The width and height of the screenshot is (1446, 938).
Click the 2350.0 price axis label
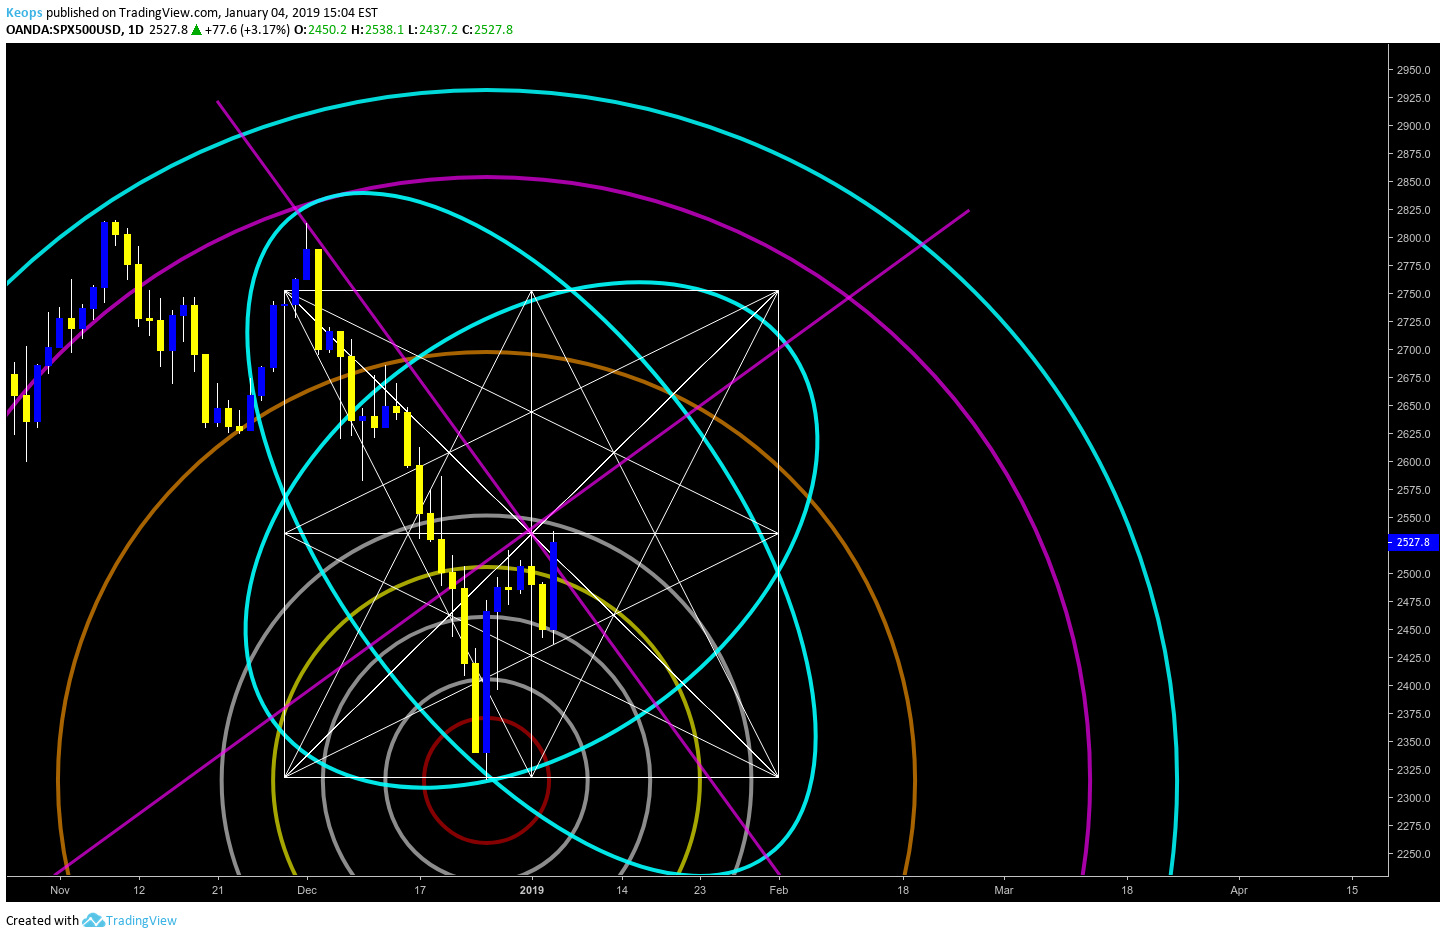coord(1413,742)
